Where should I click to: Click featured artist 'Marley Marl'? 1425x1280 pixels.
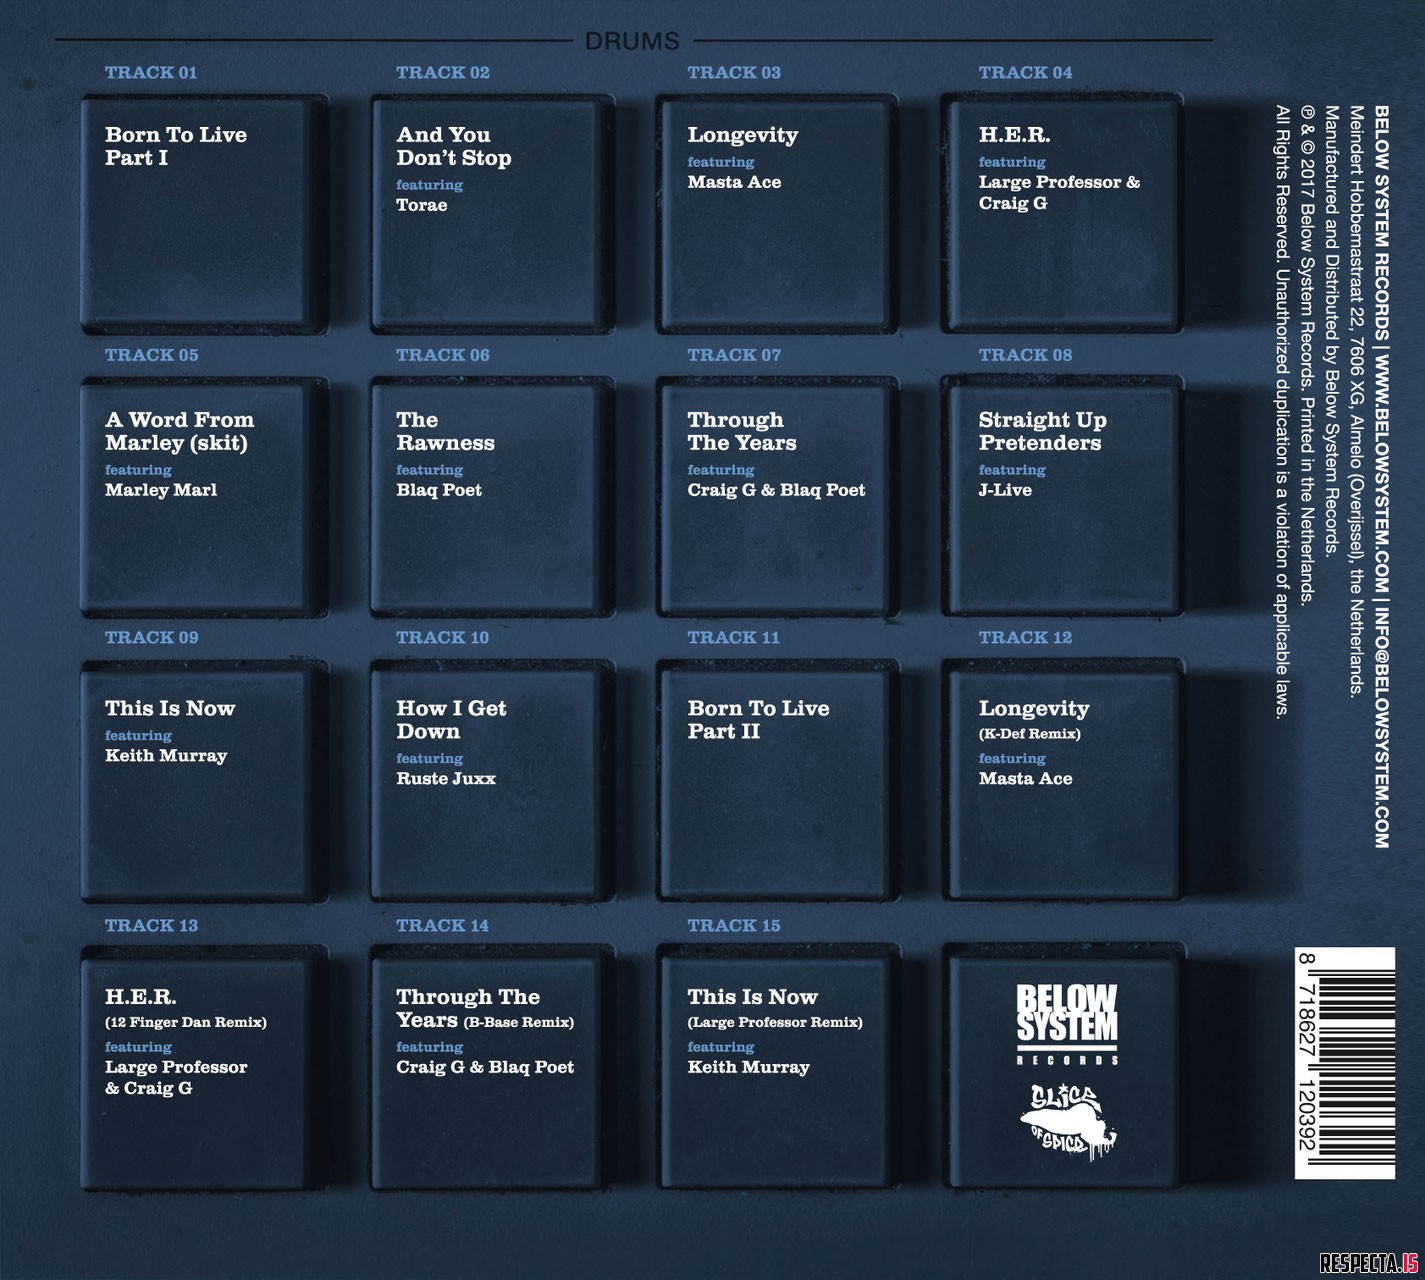tap(161, 490)
